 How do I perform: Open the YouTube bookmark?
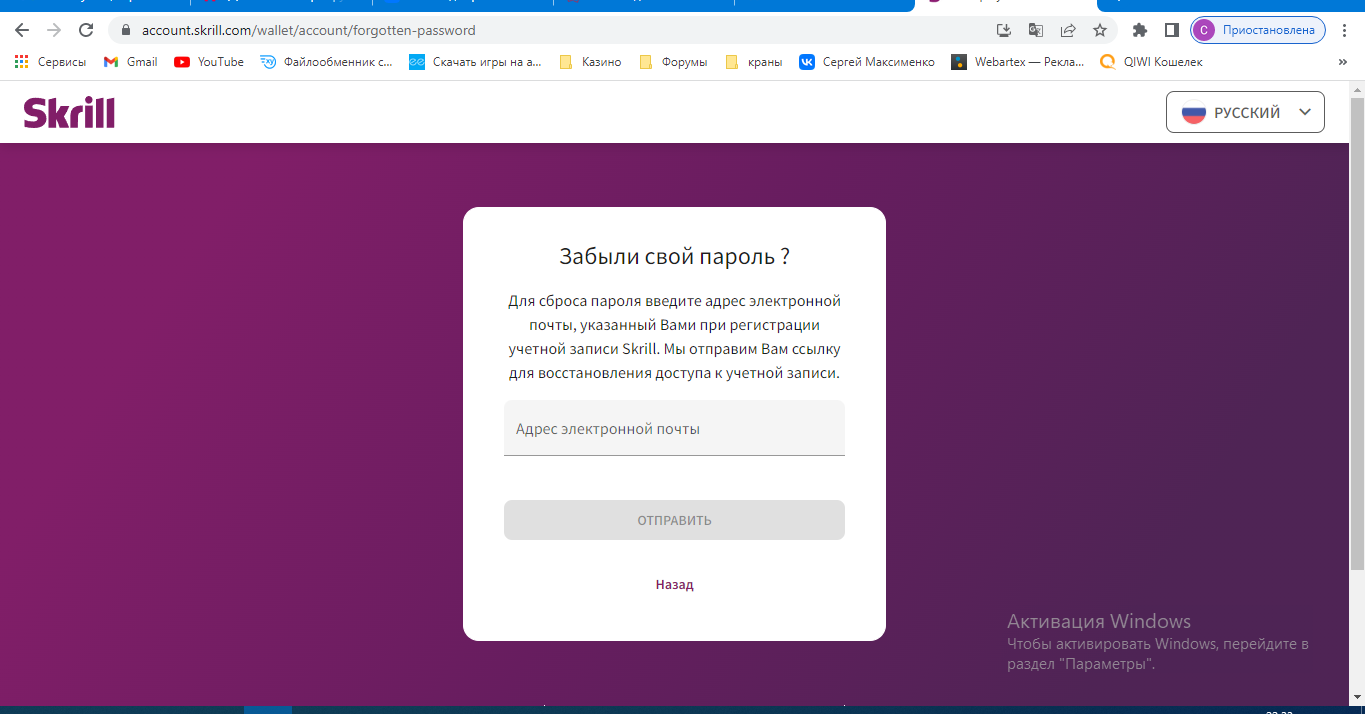click(x=209, y=62)
